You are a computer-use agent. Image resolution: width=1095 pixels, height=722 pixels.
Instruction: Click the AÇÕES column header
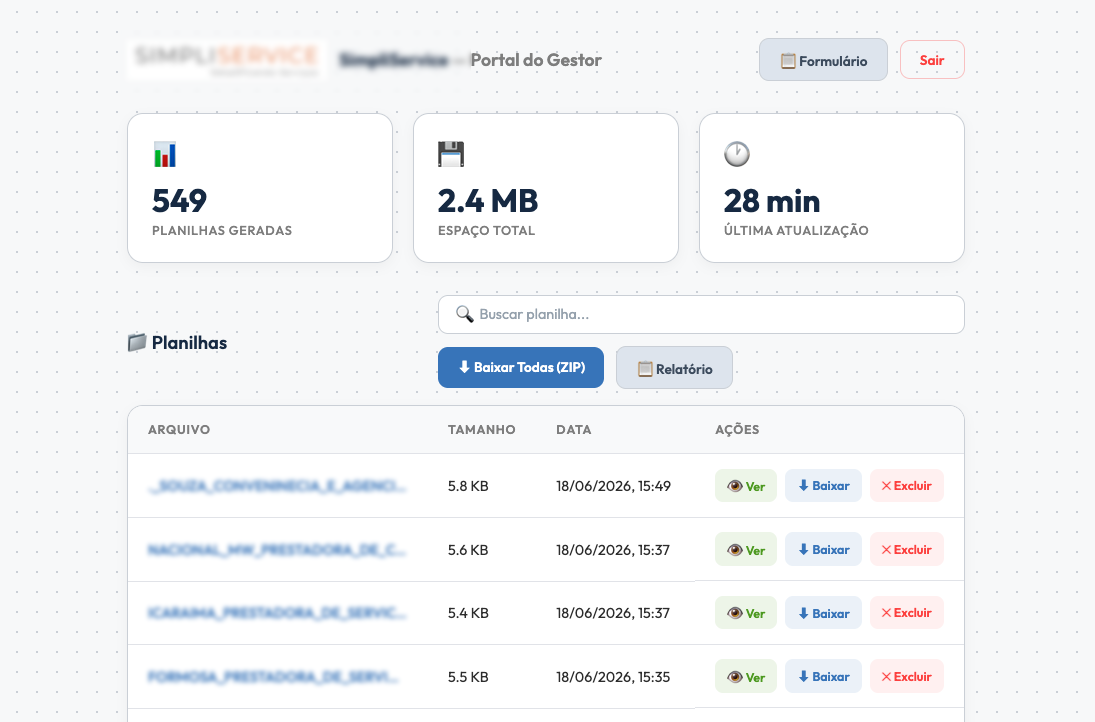(737, 429)
